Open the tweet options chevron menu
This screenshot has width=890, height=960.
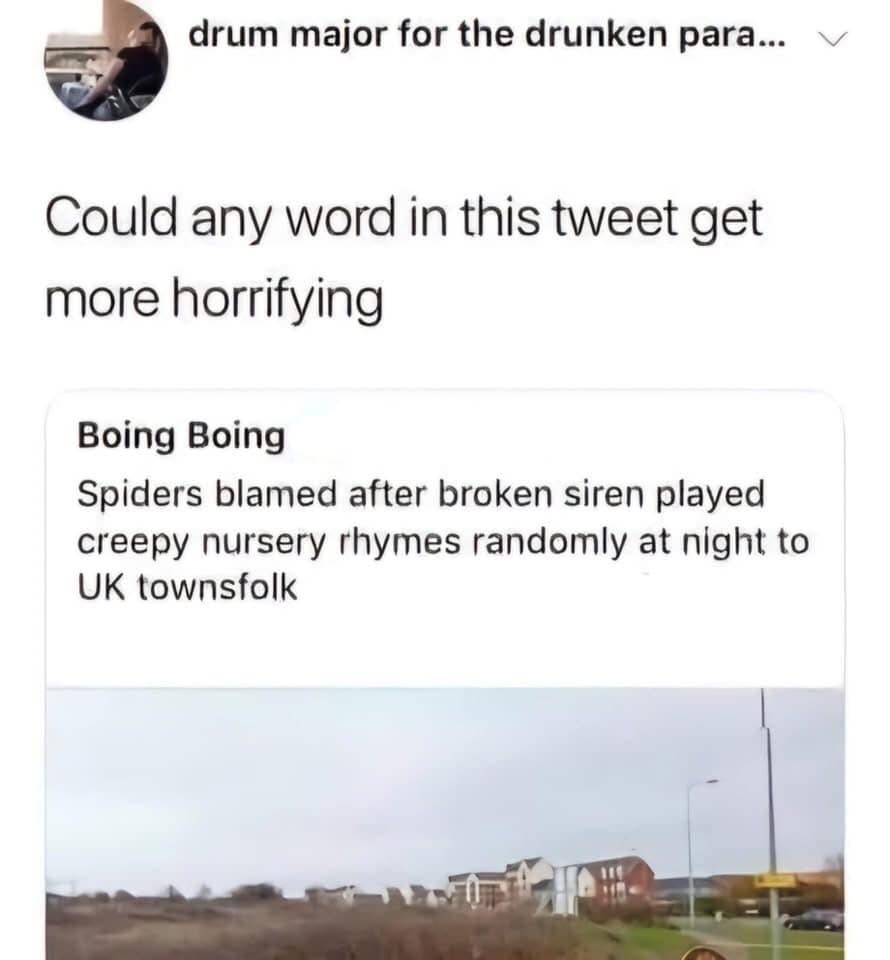832,39
